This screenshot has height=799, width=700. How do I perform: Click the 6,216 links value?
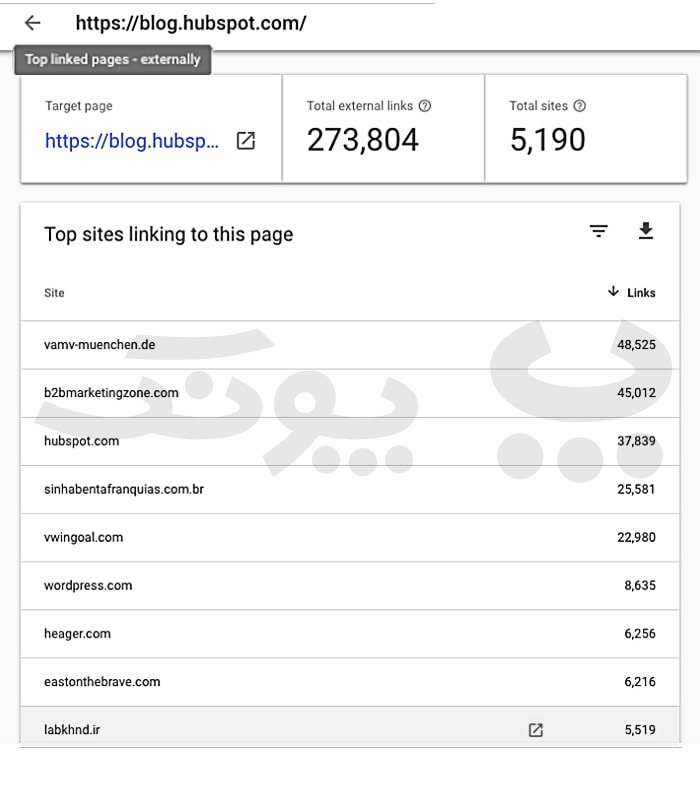[x=640, y=682]
